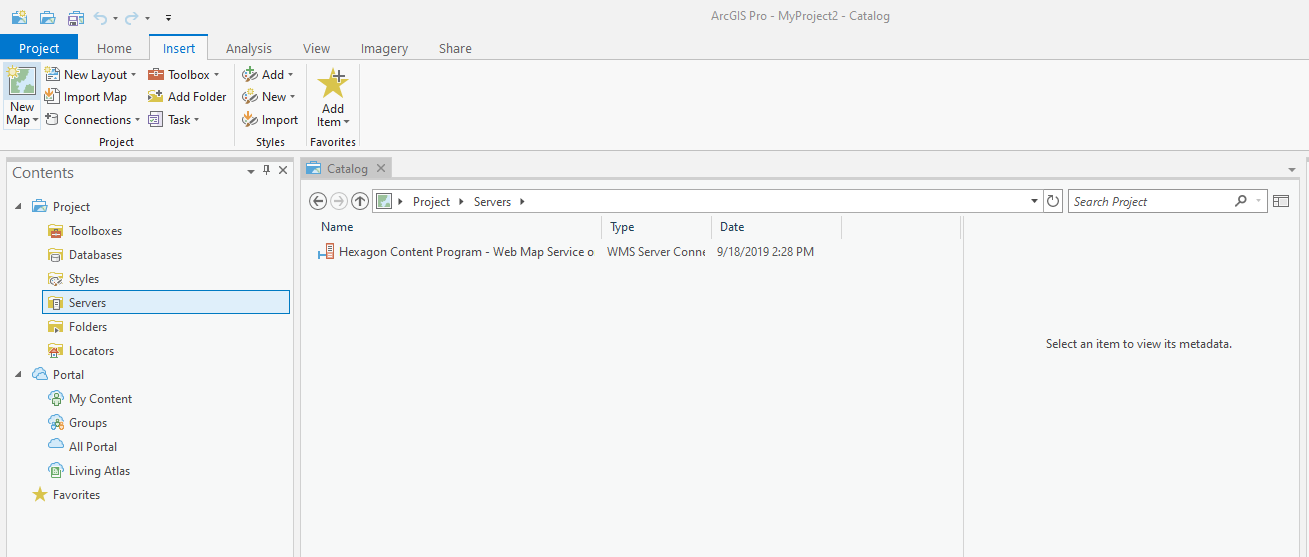Toggle the details panel view button

point(1281,202)
